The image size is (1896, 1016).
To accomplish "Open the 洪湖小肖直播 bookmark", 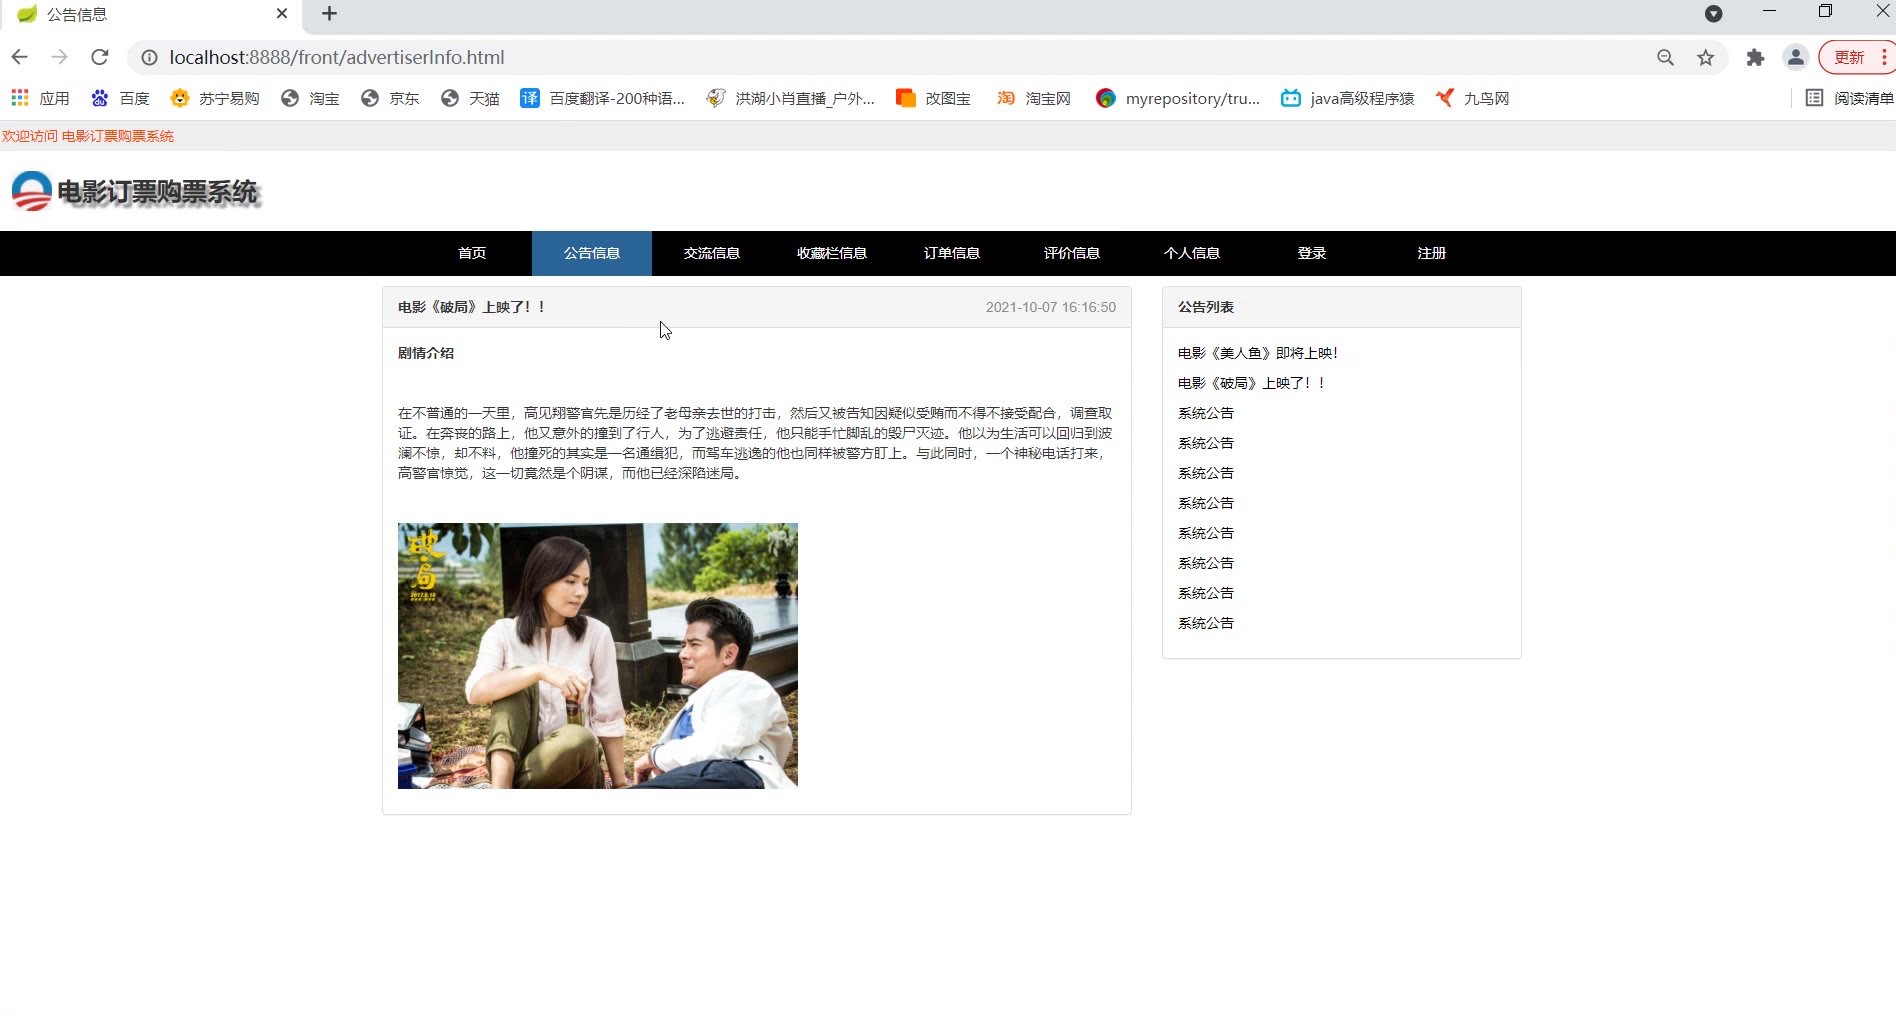I will pyautogui.click(x=790, y=98).
